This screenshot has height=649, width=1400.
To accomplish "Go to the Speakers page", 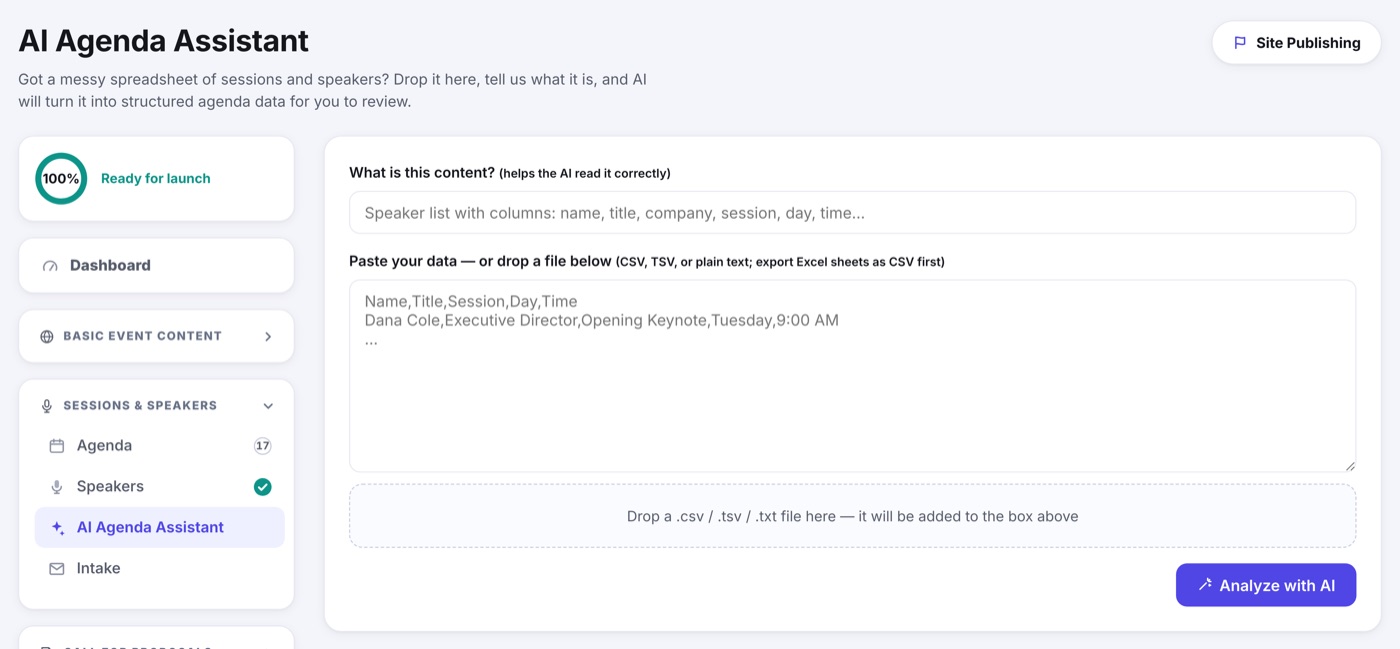I will [x=160, y=487].
